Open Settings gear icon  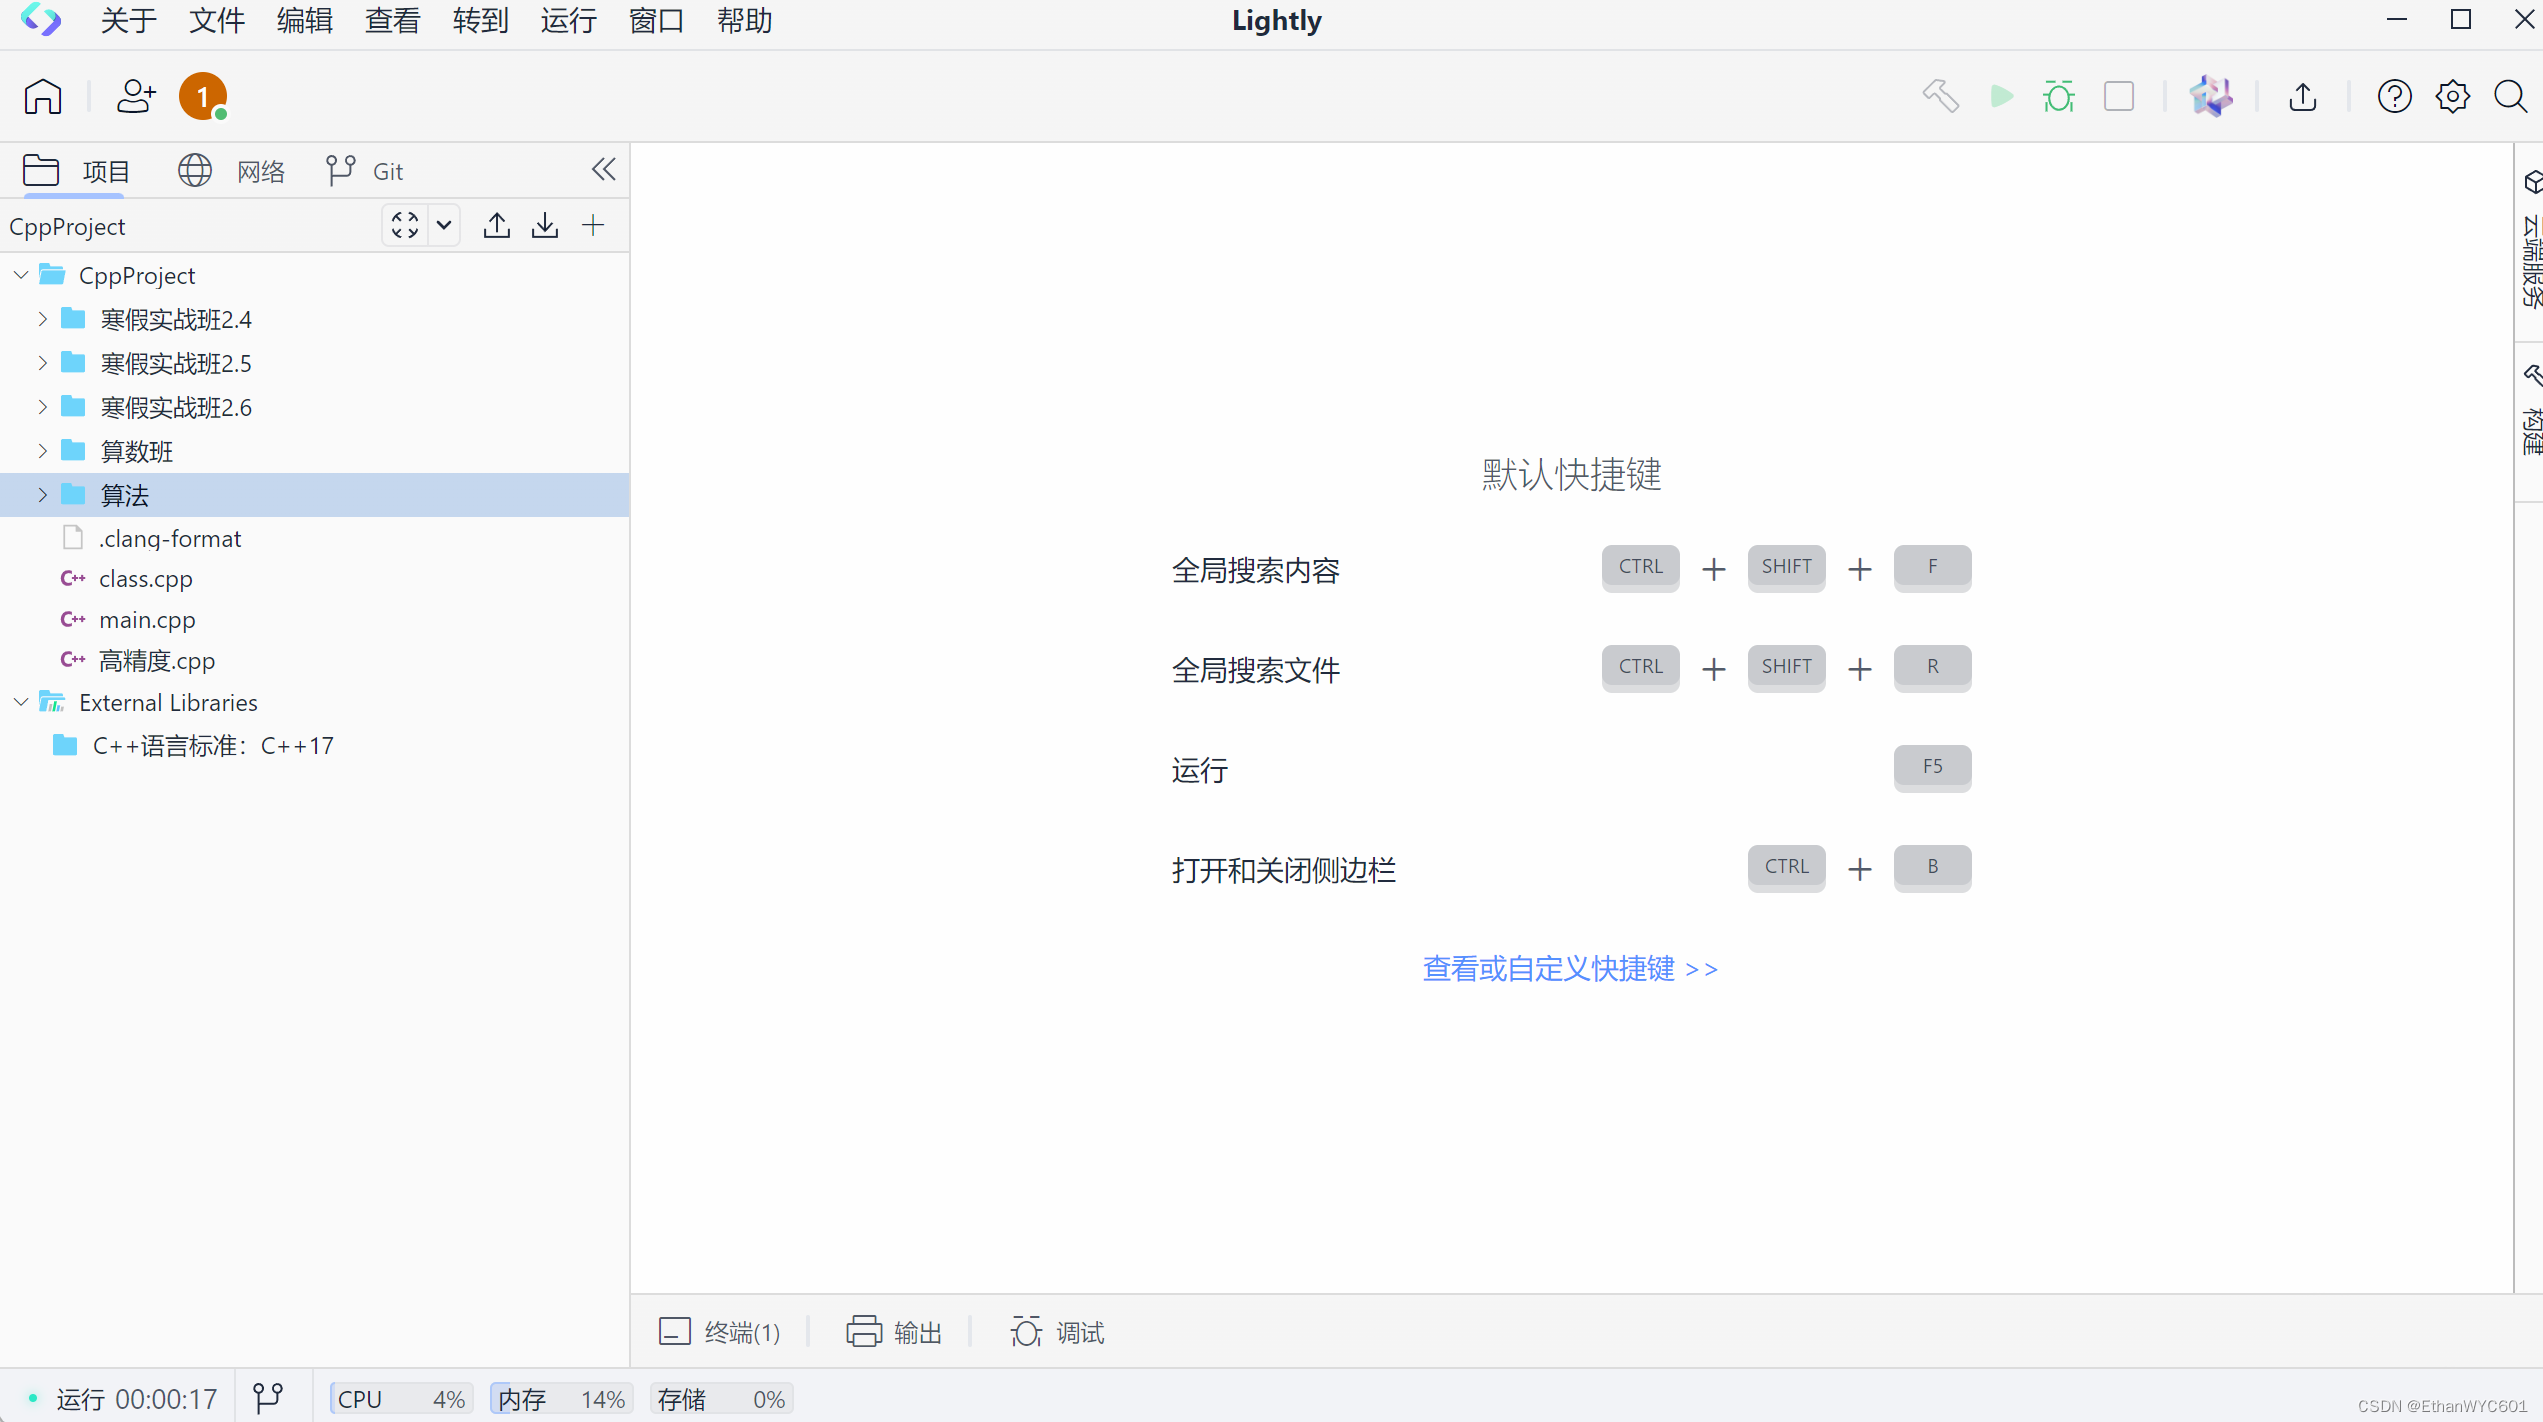[x=2452, y=97]
